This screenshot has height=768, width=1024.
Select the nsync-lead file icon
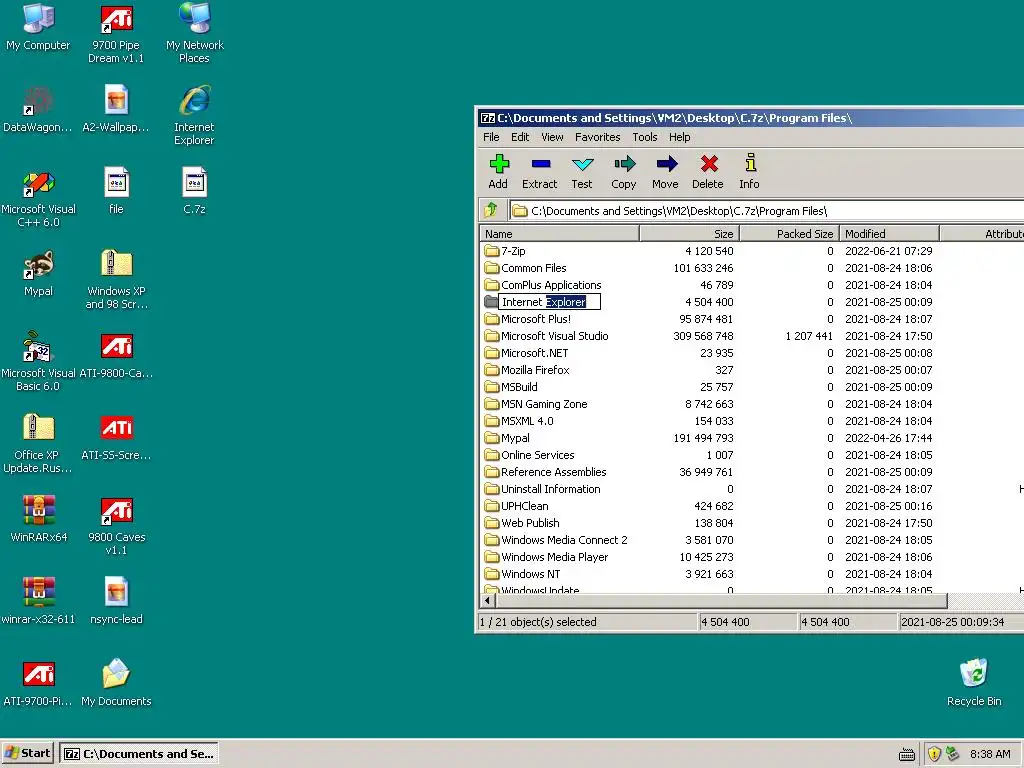116,602
